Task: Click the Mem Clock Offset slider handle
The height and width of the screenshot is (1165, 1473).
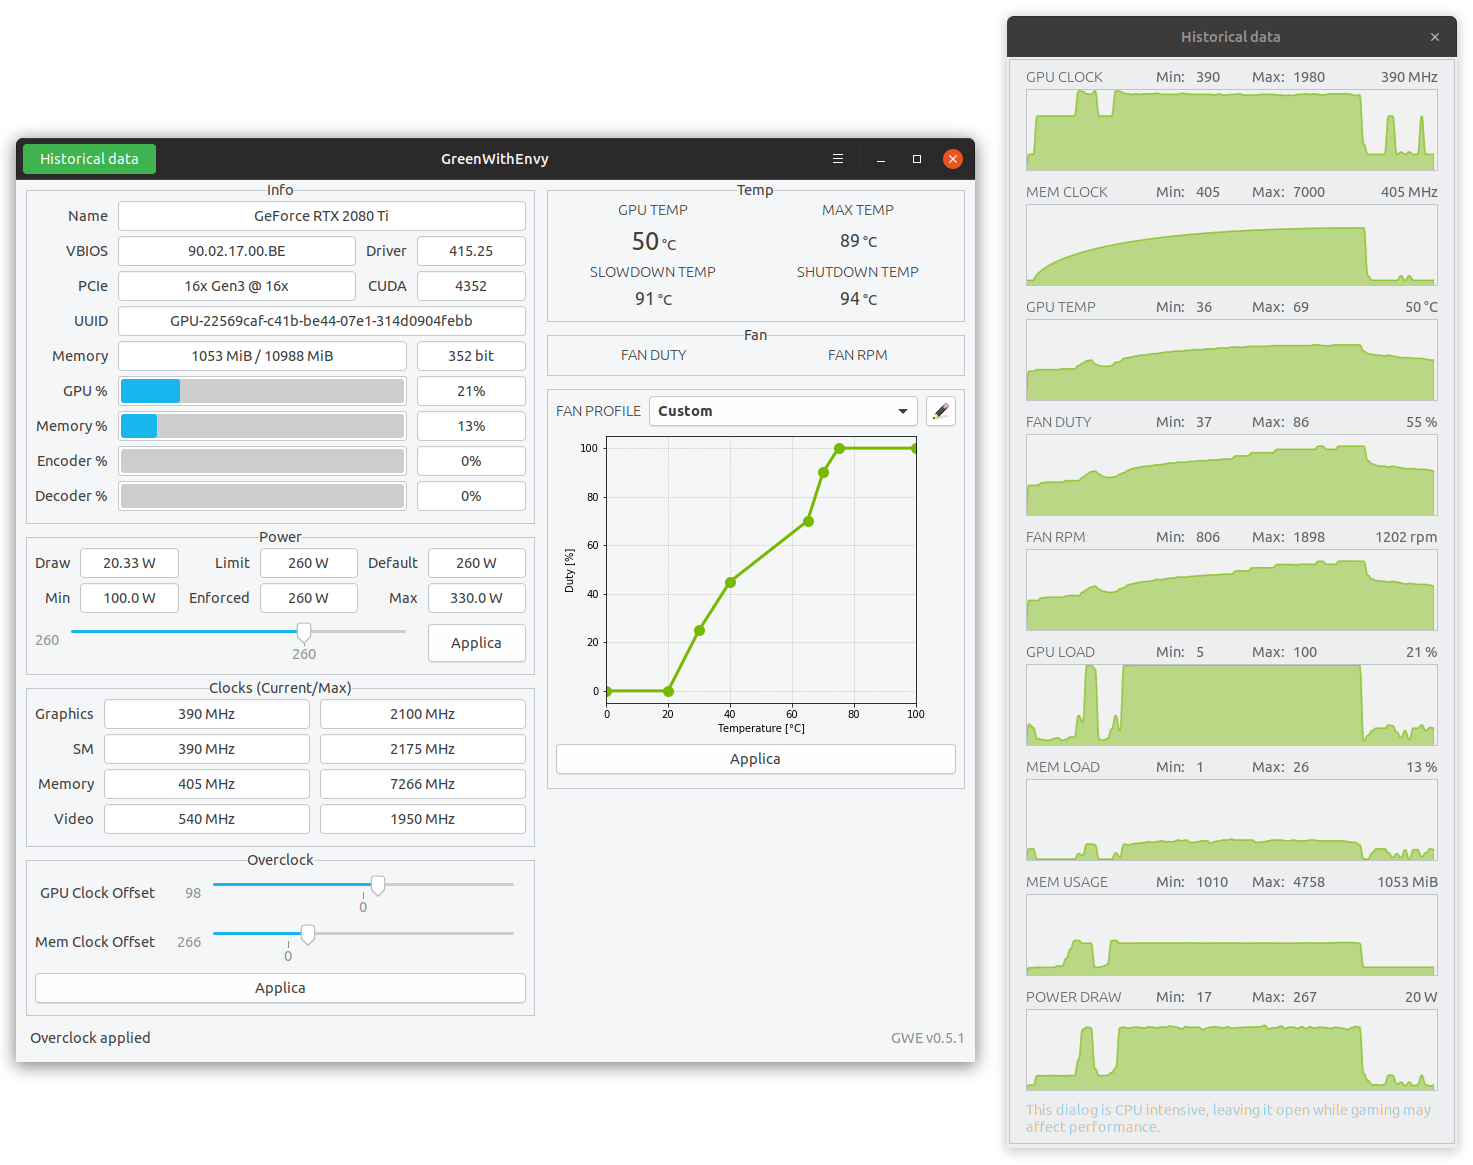Action: (308, 934)
